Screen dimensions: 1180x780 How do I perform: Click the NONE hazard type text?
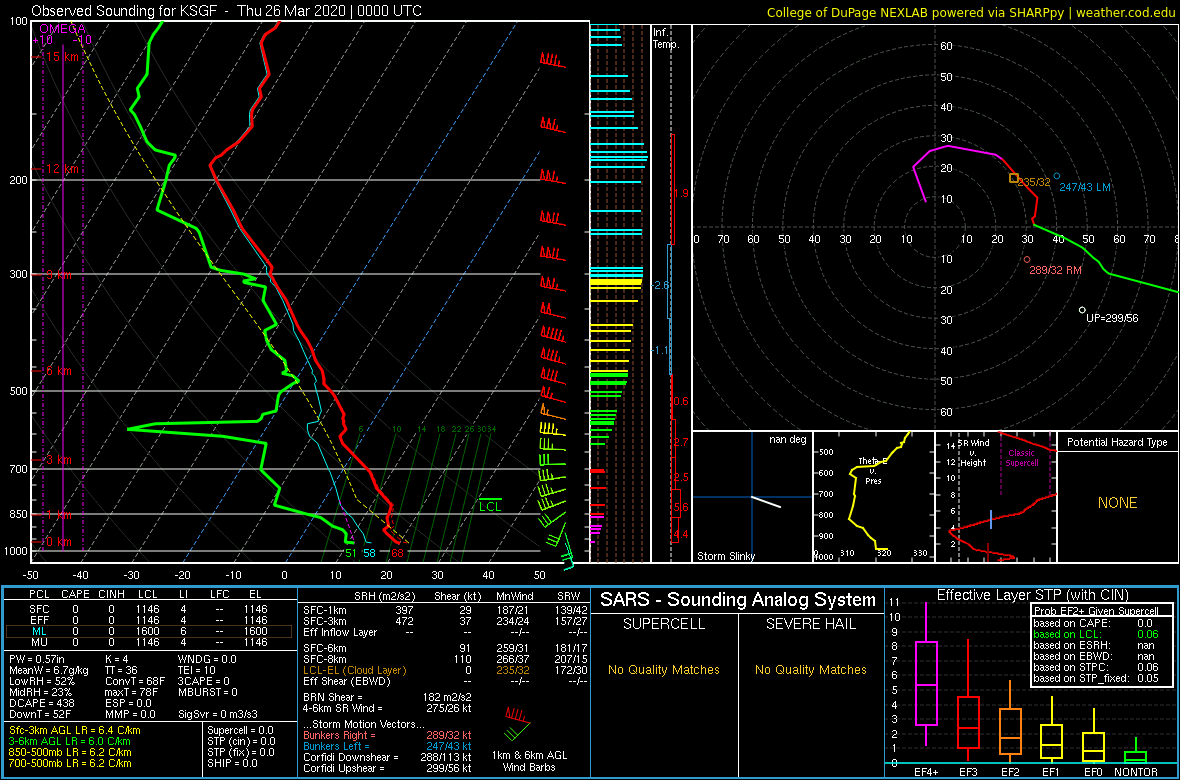1117,503
